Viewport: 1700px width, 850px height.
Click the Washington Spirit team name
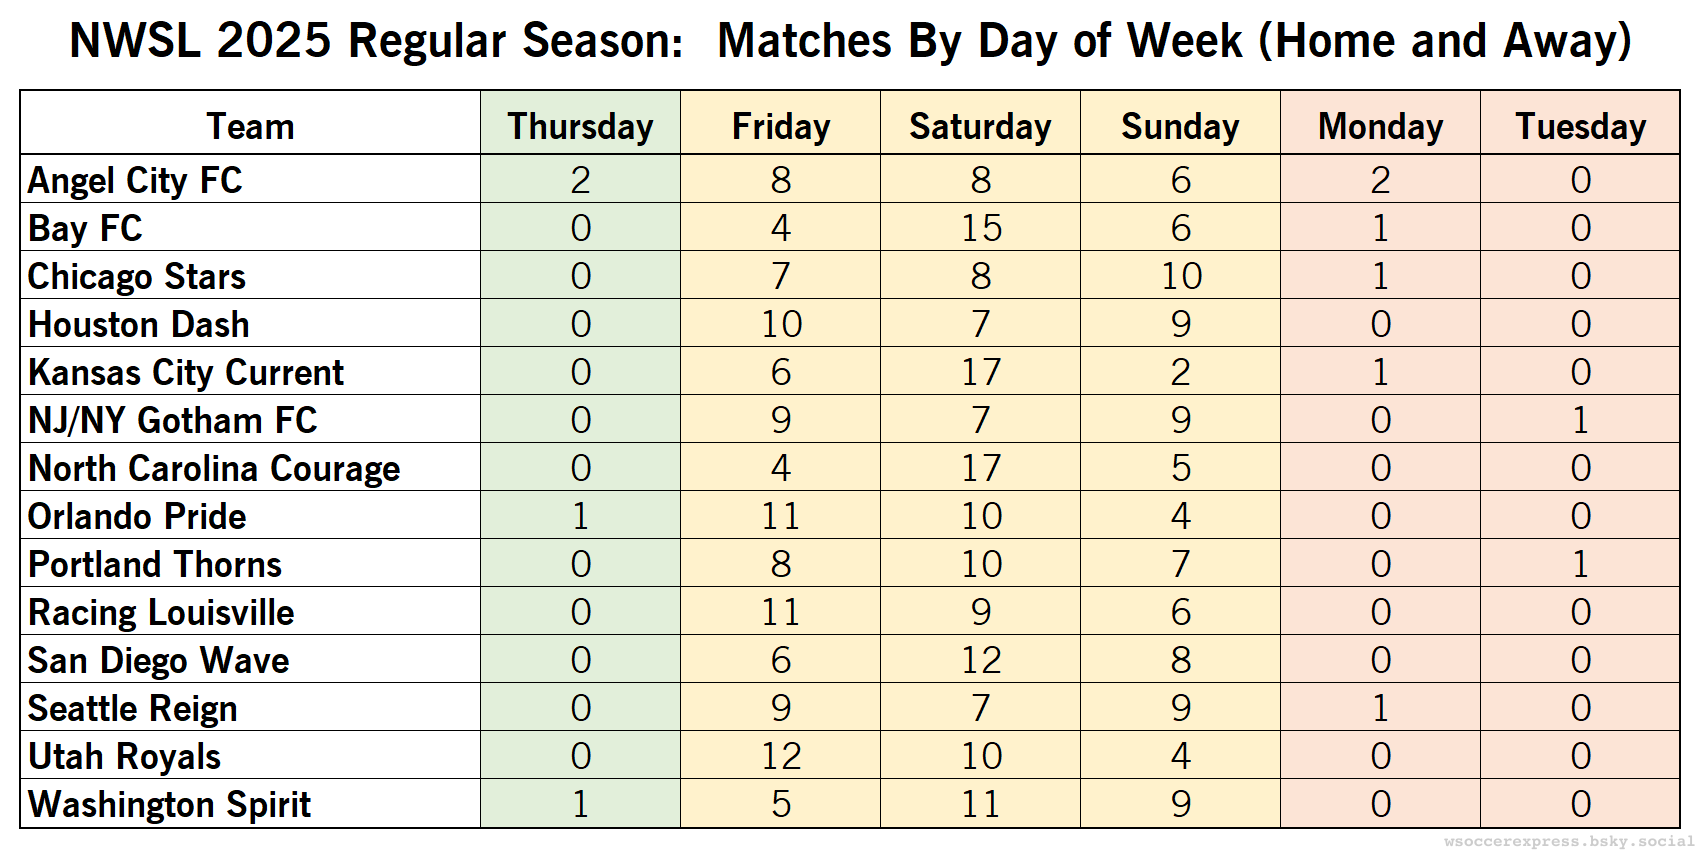(x=169, y=804)
